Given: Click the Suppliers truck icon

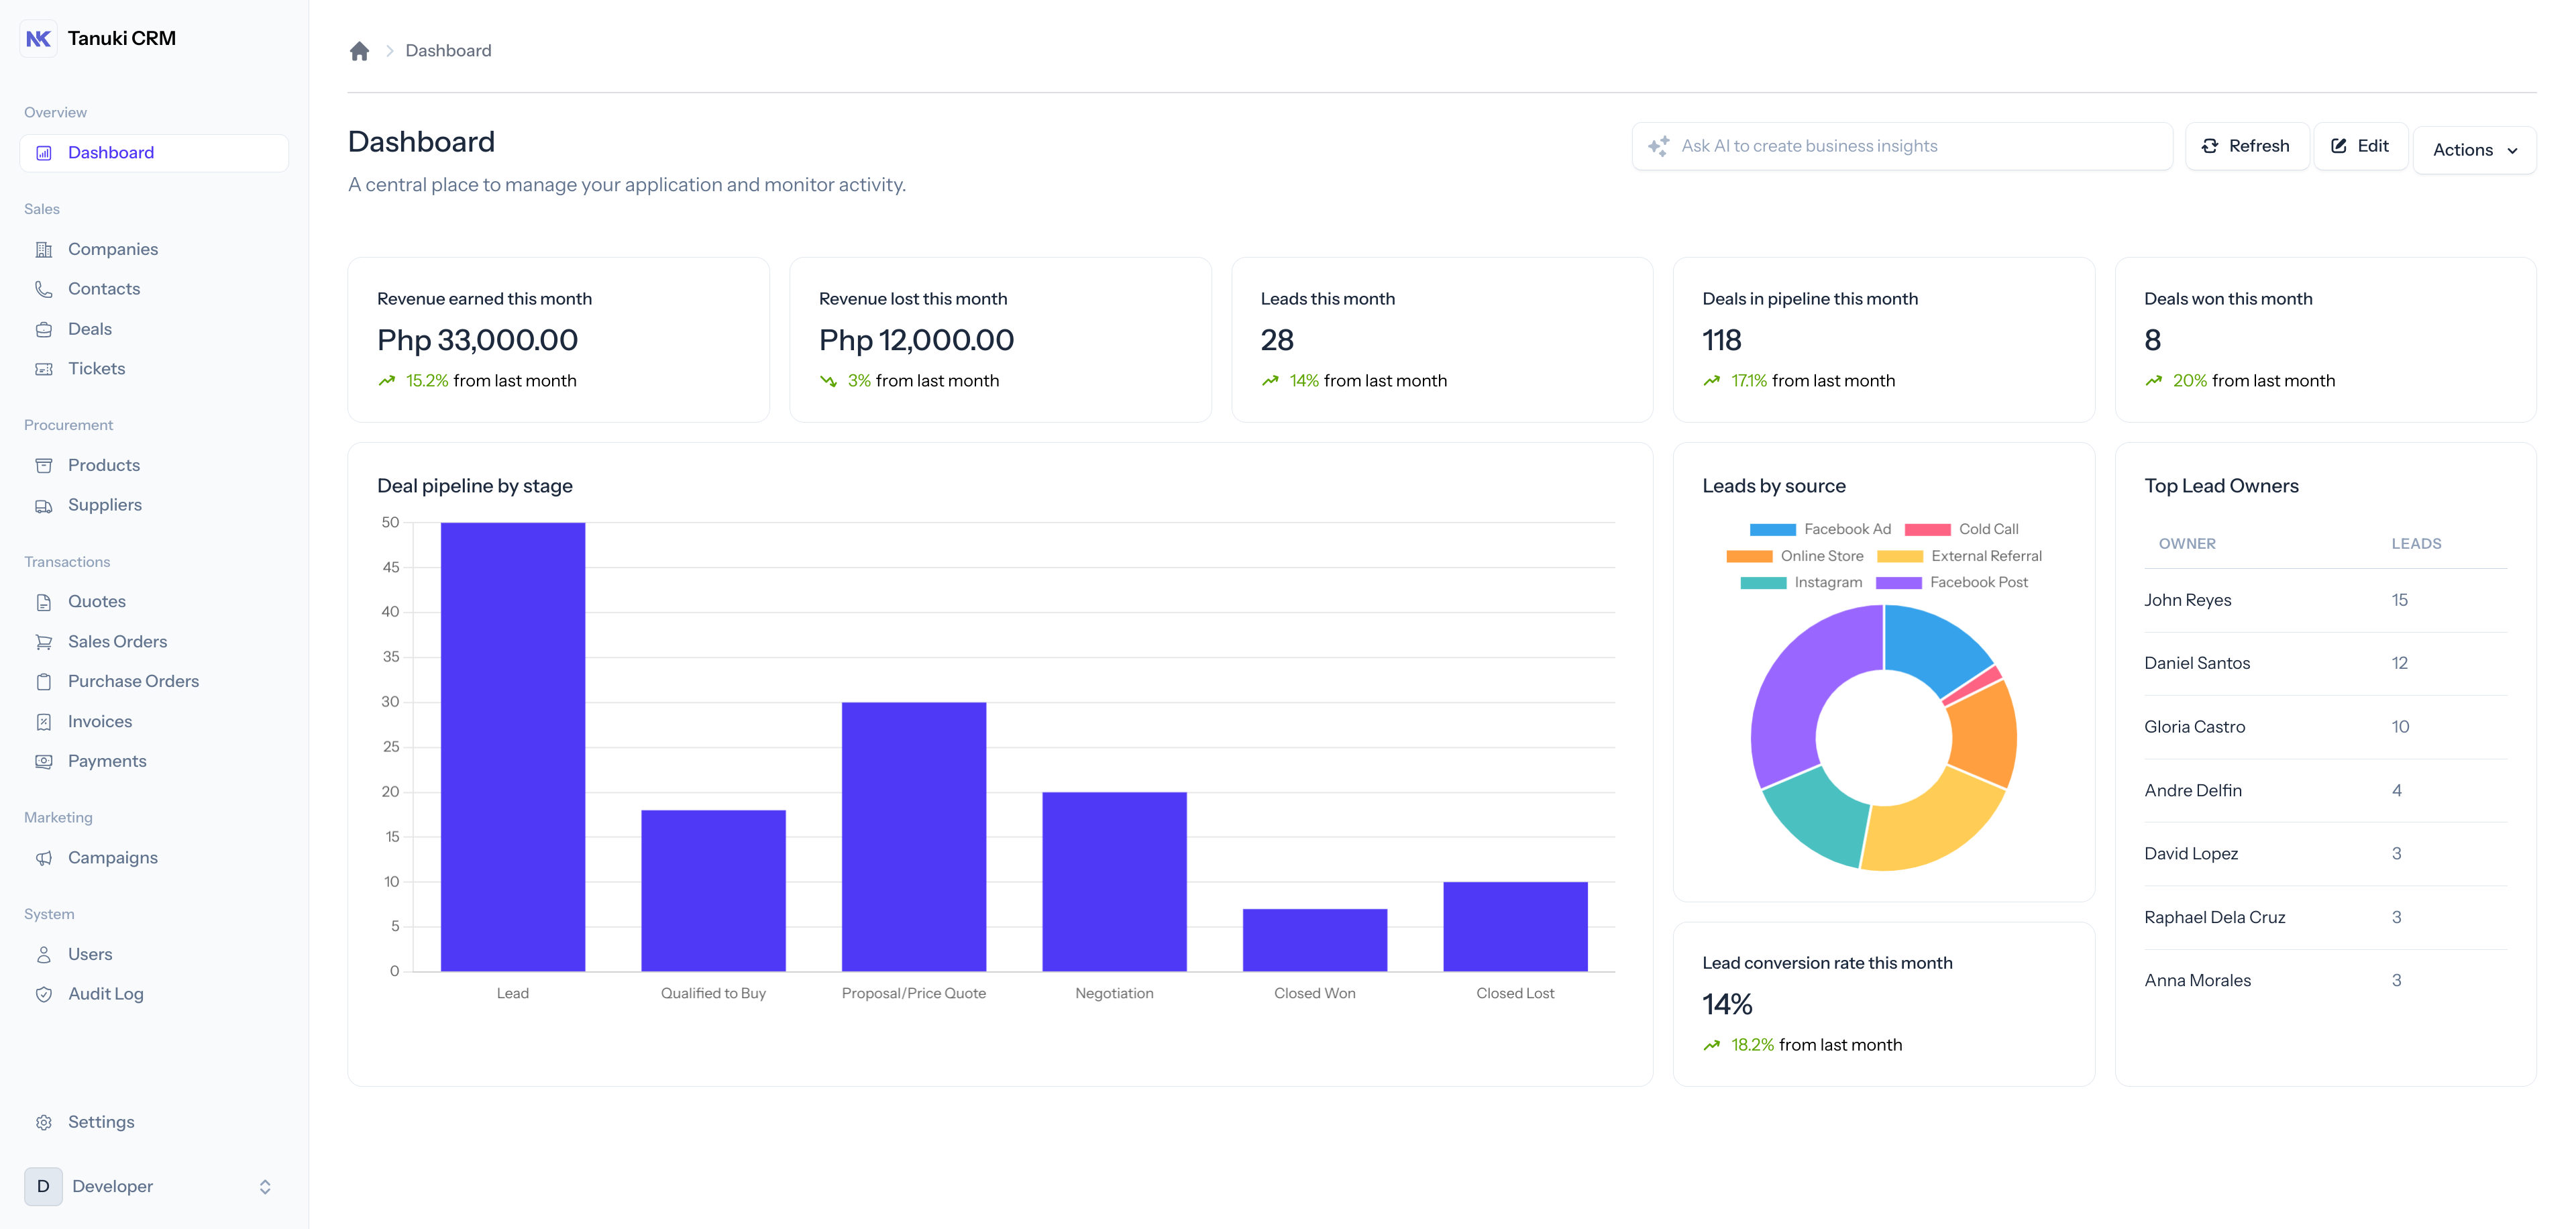Looking at the screenshot, I should (44, 506).
